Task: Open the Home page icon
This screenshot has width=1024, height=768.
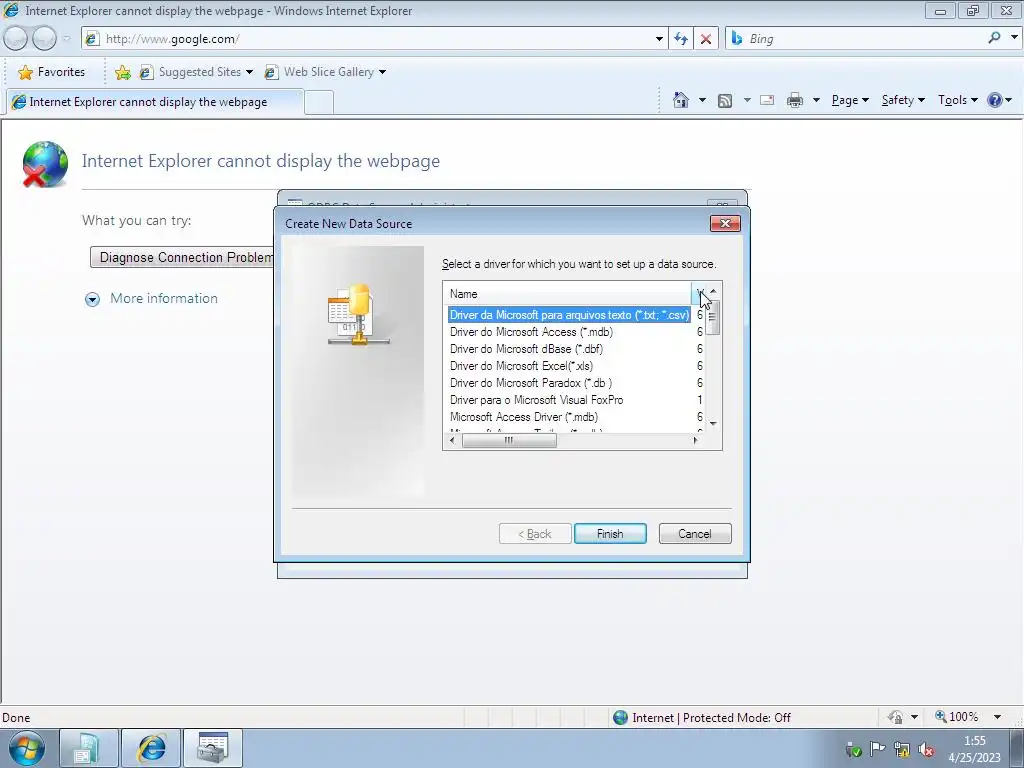Action: tap(680, 100)
